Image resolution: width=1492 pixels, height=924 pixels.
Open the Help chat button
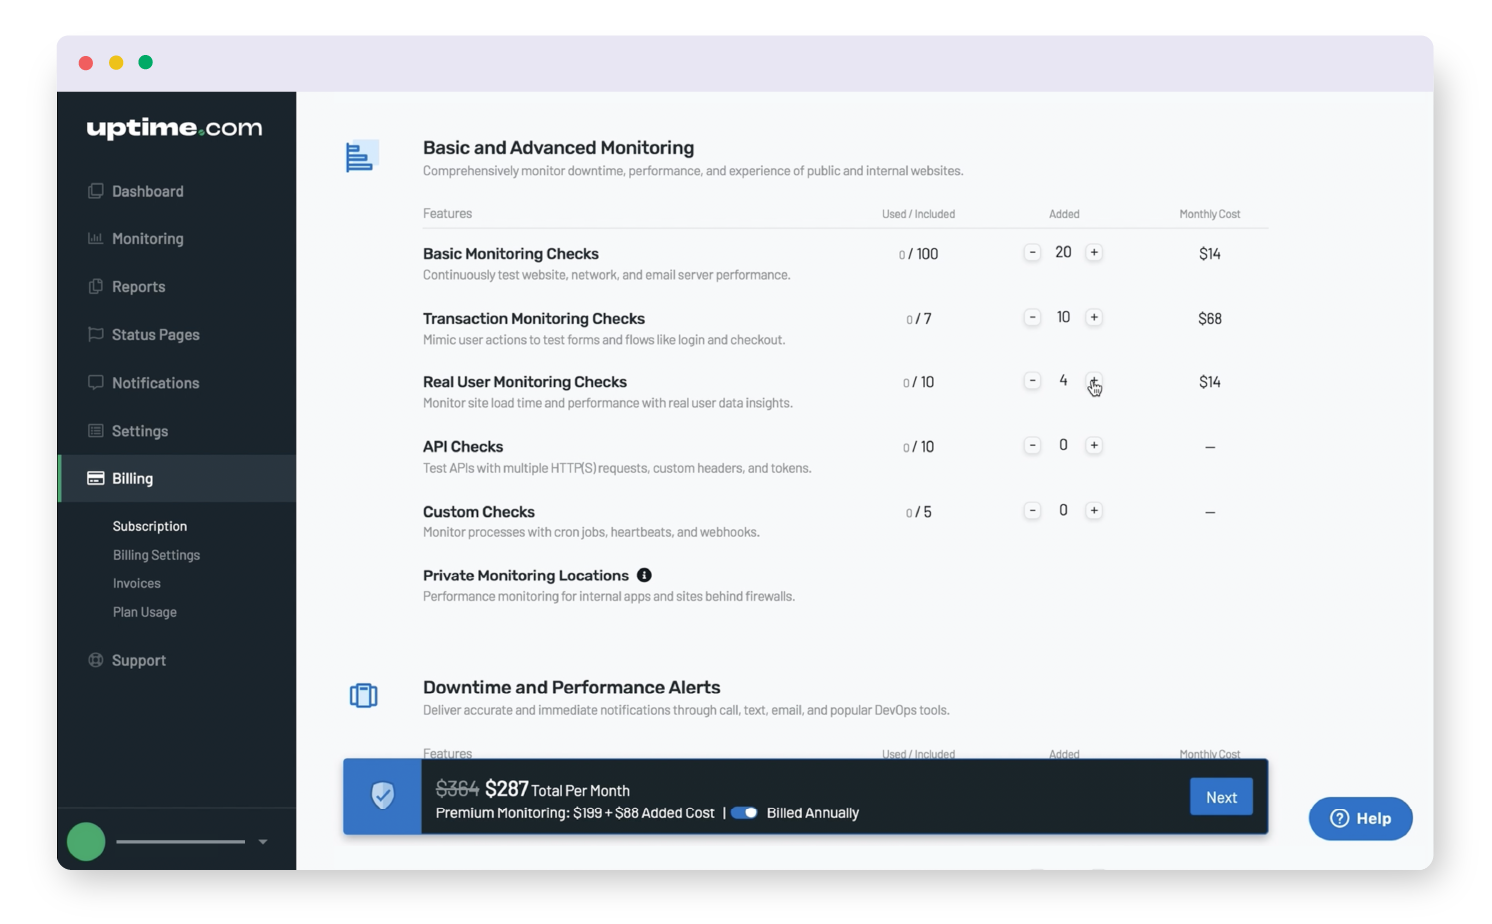pyautogui.click(x=1360, y=818)
